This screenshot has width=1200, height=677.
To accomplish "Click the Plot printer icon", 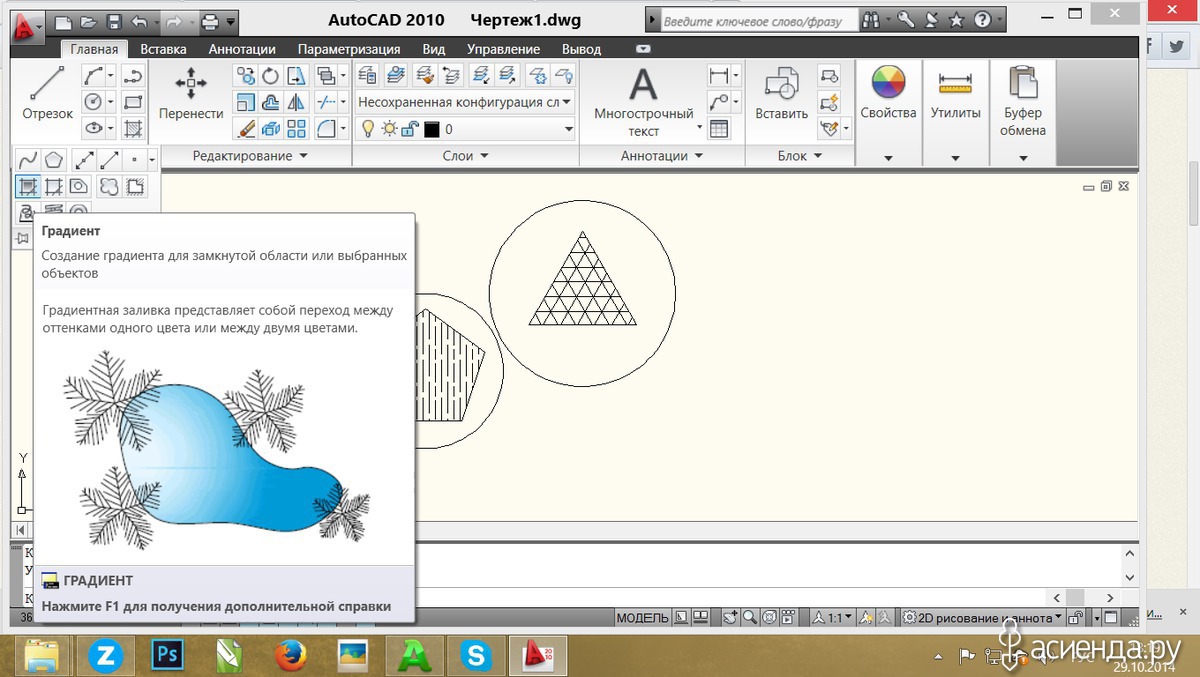I will 210,21.
